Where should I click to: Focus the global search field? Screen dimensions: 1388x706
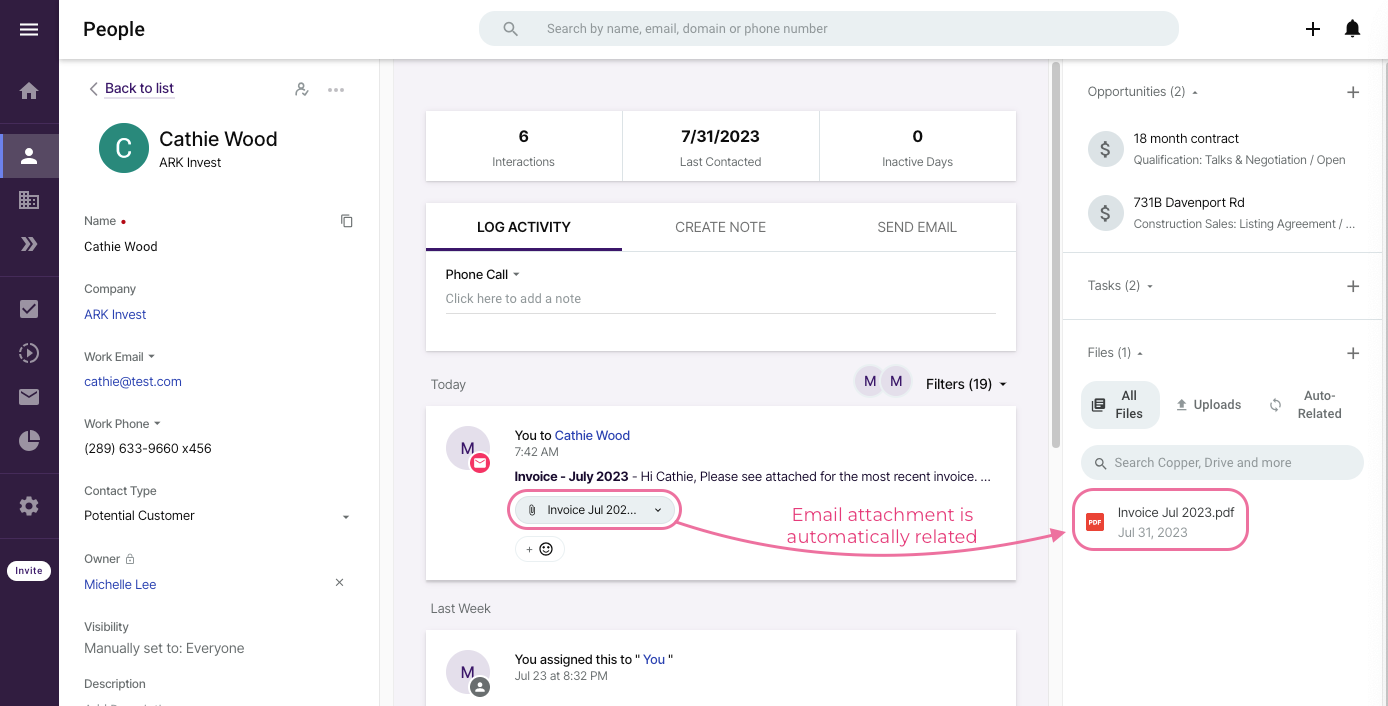click(829, 29)
